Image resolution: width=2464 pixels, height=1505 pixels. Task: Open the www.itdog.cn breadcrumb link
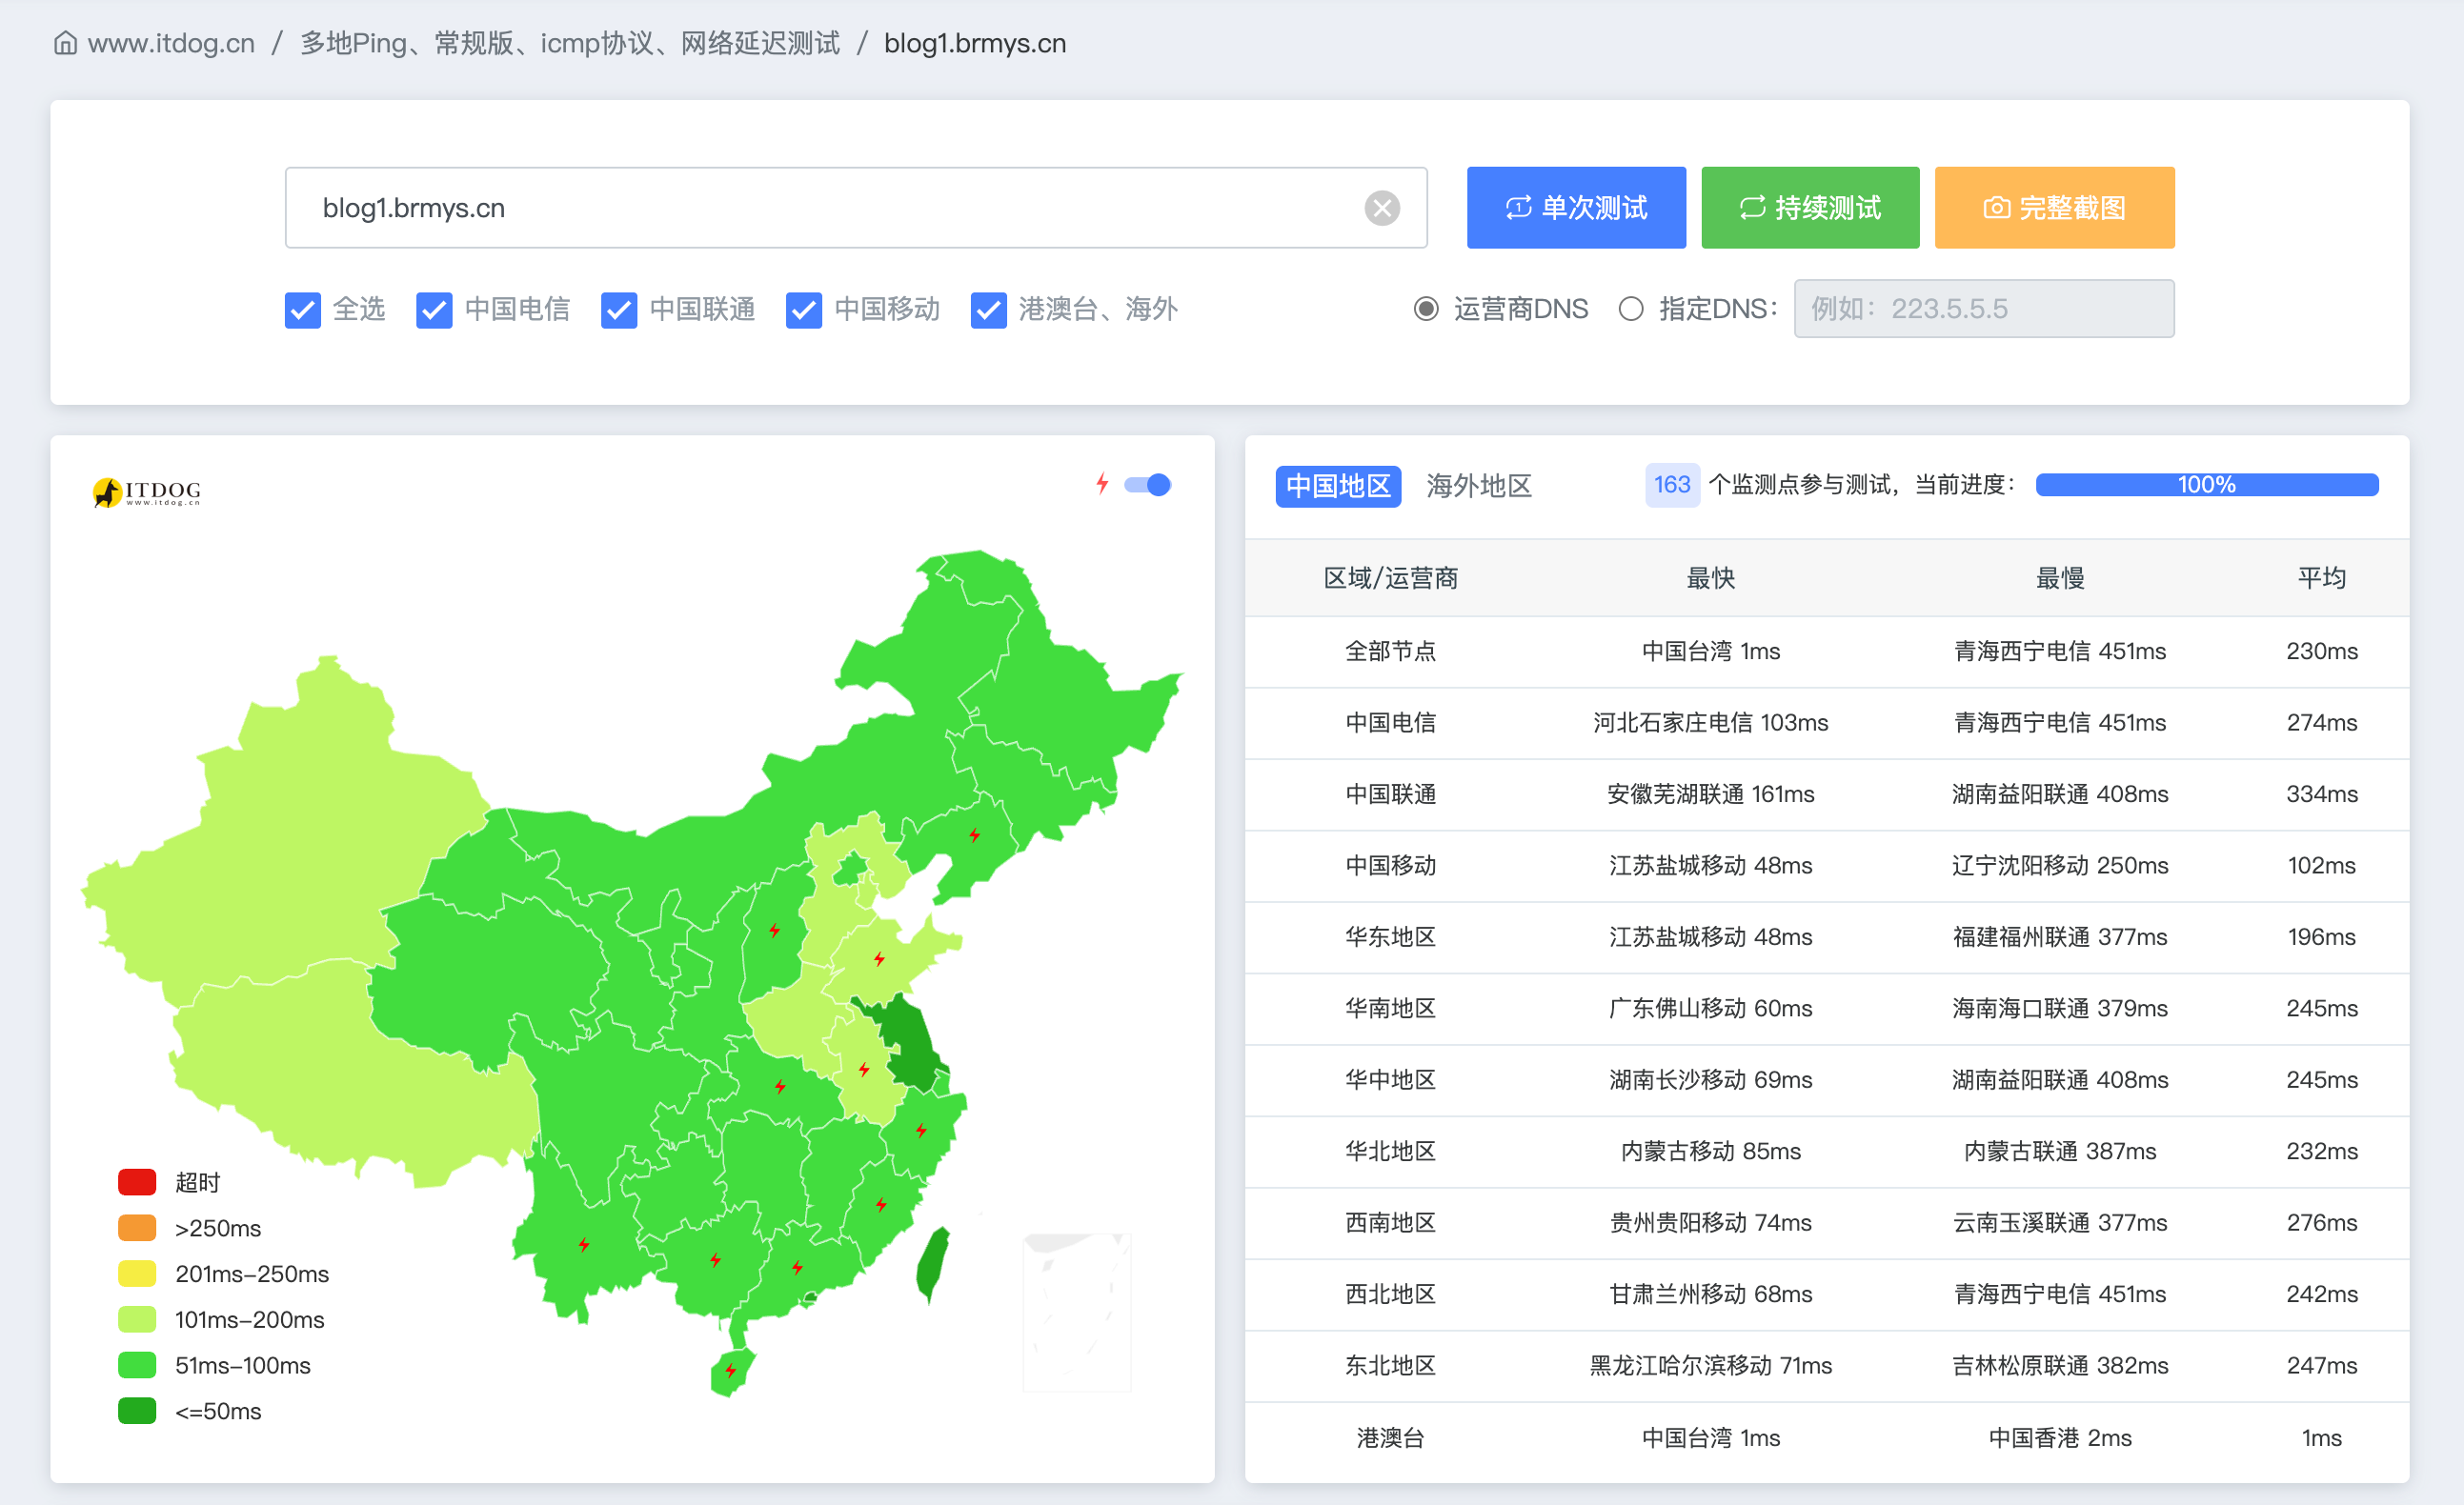tap(171, 43)
